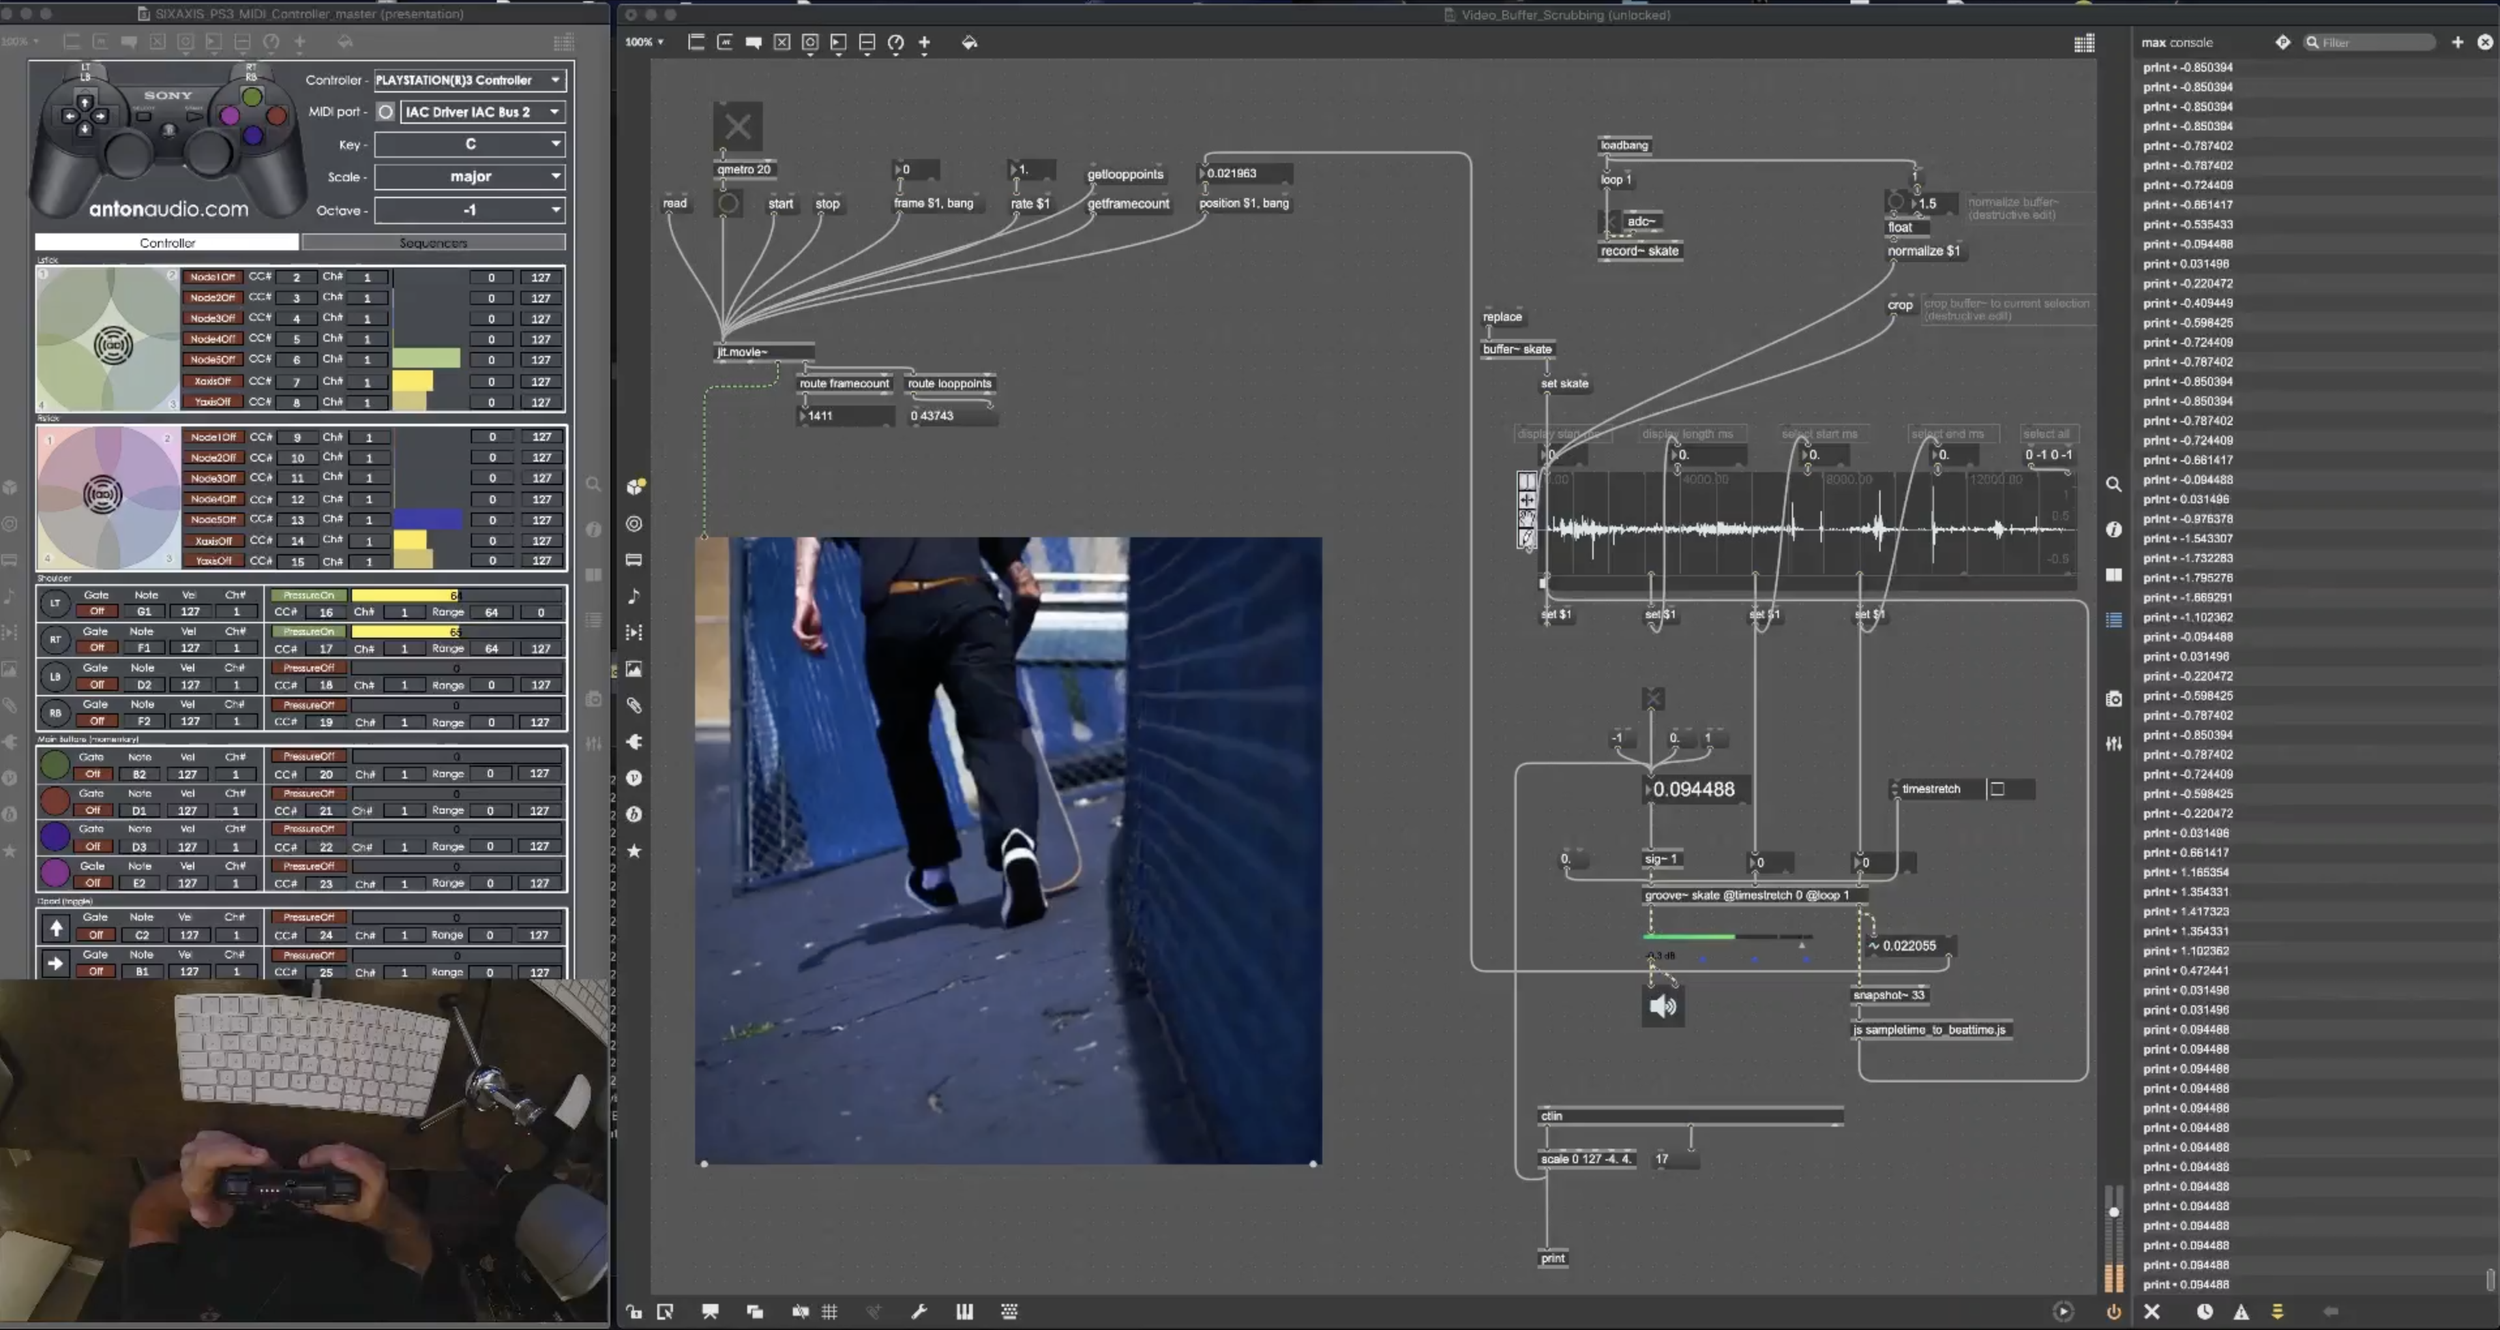Screen dimensions: 2500x1330
Task: Click the magnifier search icon in right sidebar
Action: click(x=2113, y=484)
